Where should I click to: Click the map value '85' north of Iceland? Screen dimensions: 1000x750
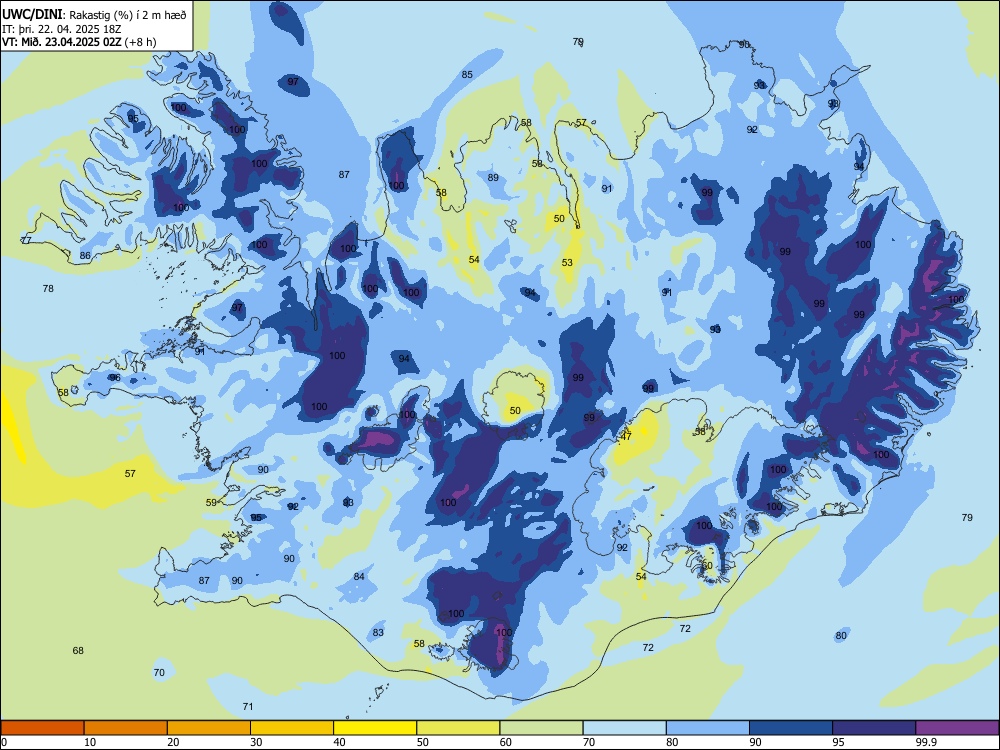pyautogui.click(x=467, y=75)
